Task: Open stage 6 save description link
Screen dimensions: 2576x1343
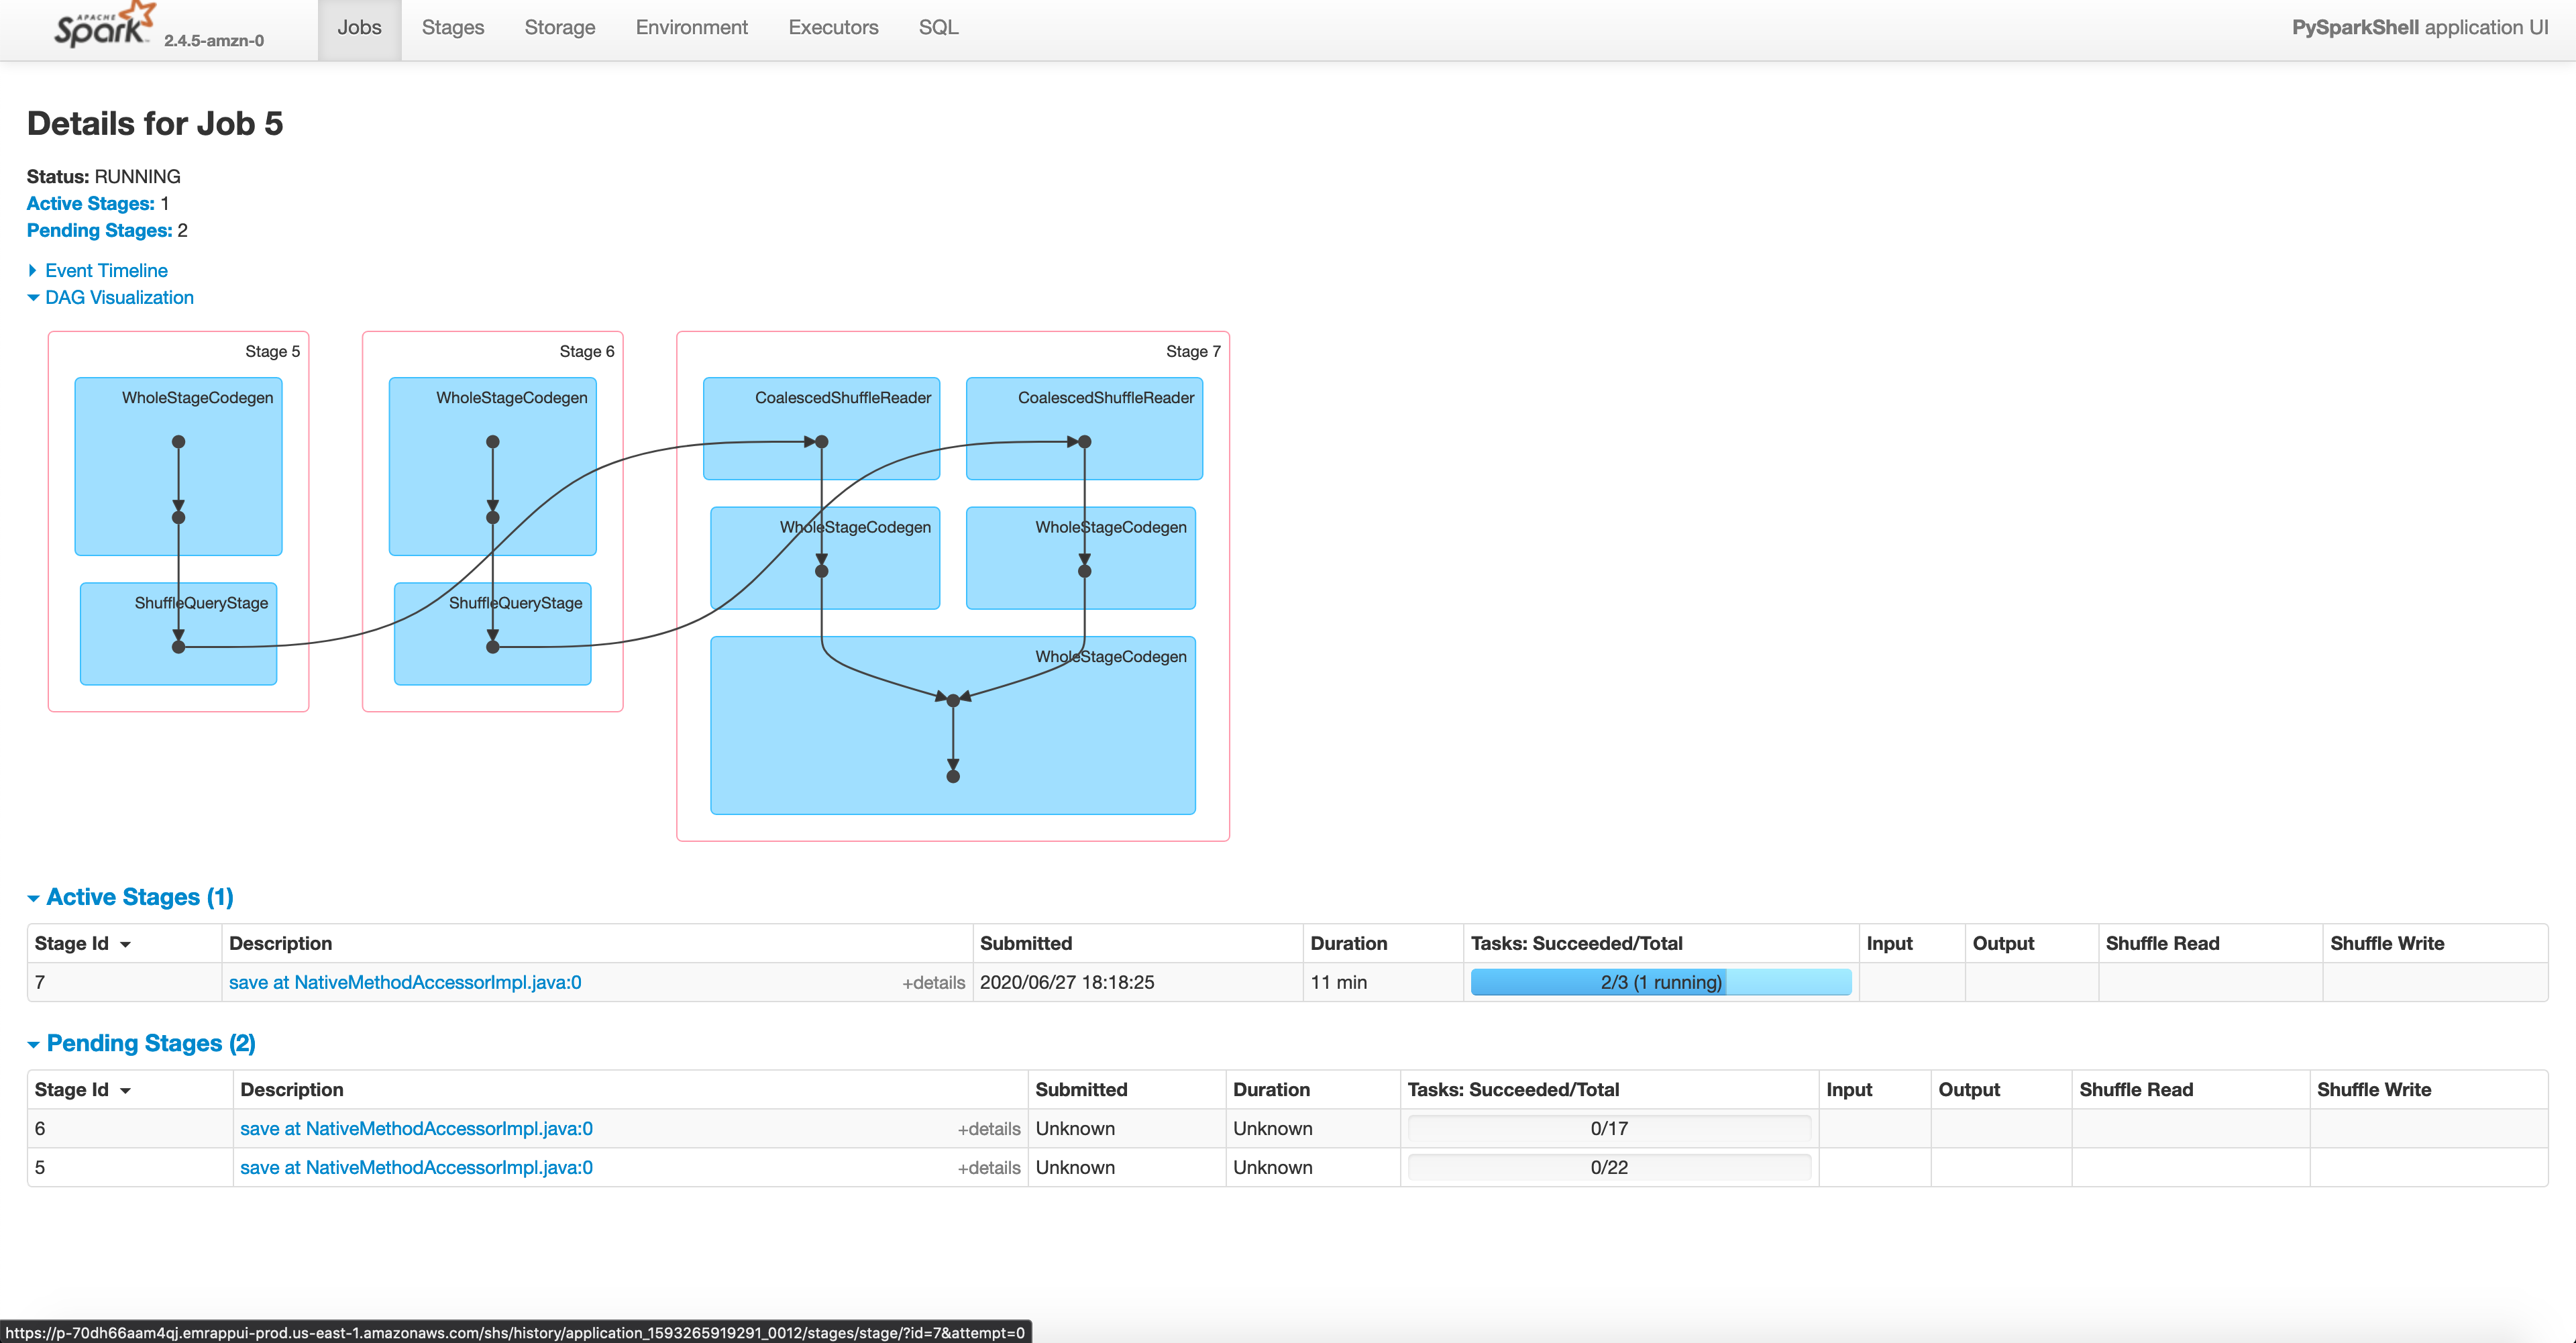Action: pos(416,1128)
